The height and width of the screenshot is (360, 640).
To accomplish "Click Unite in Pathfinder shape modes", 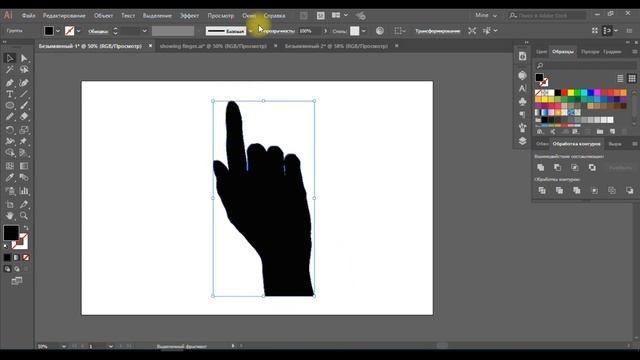I will pyautogui.click(x=541, y=168).
